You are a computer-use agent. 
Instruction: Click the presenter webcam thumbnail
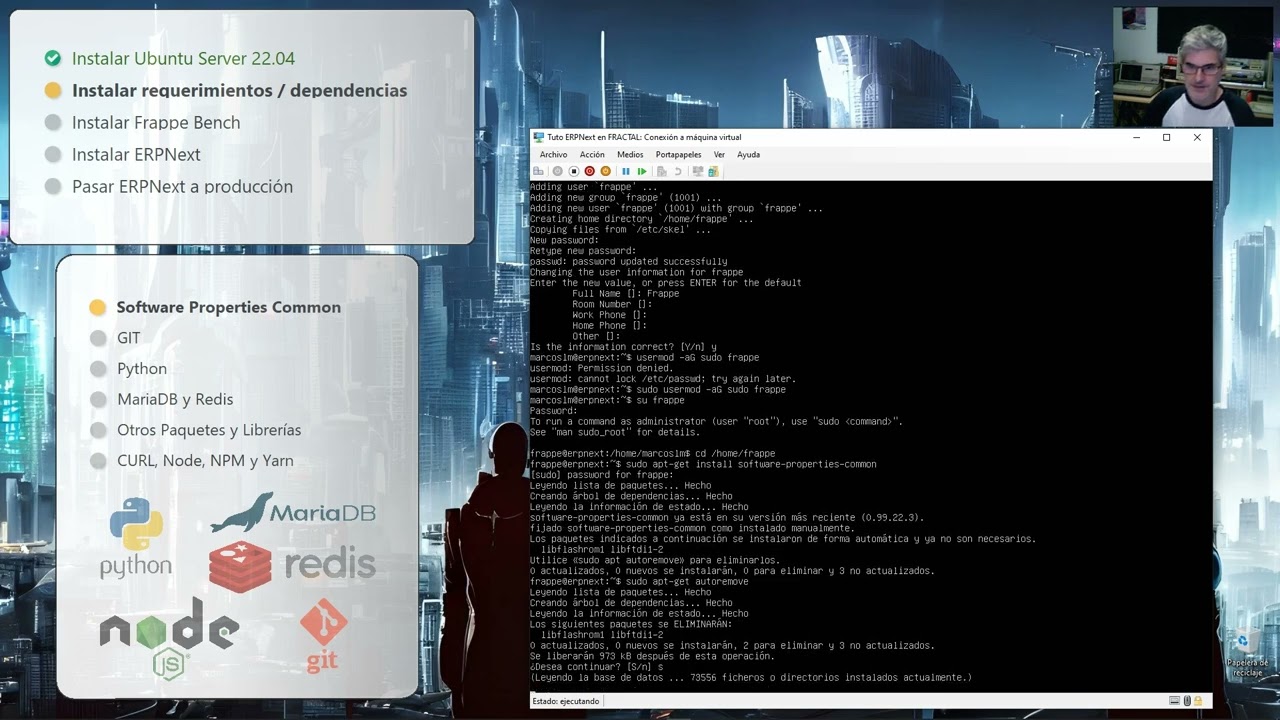(x=1194, y=67)
